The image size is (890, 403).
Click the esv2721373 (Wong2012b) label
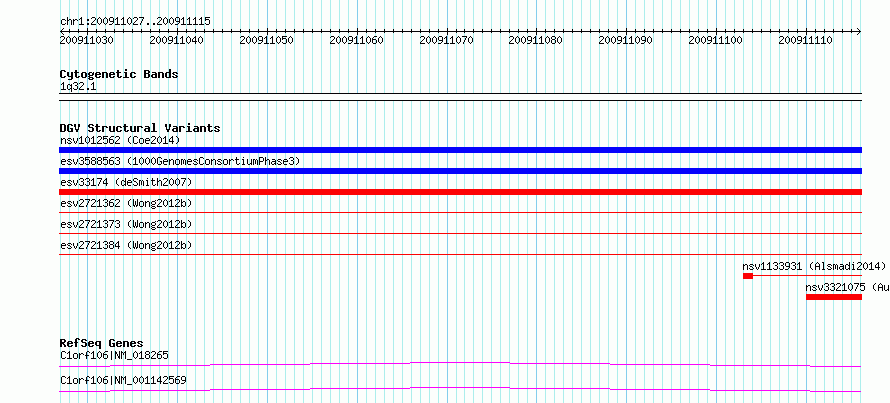coord(126,224)
